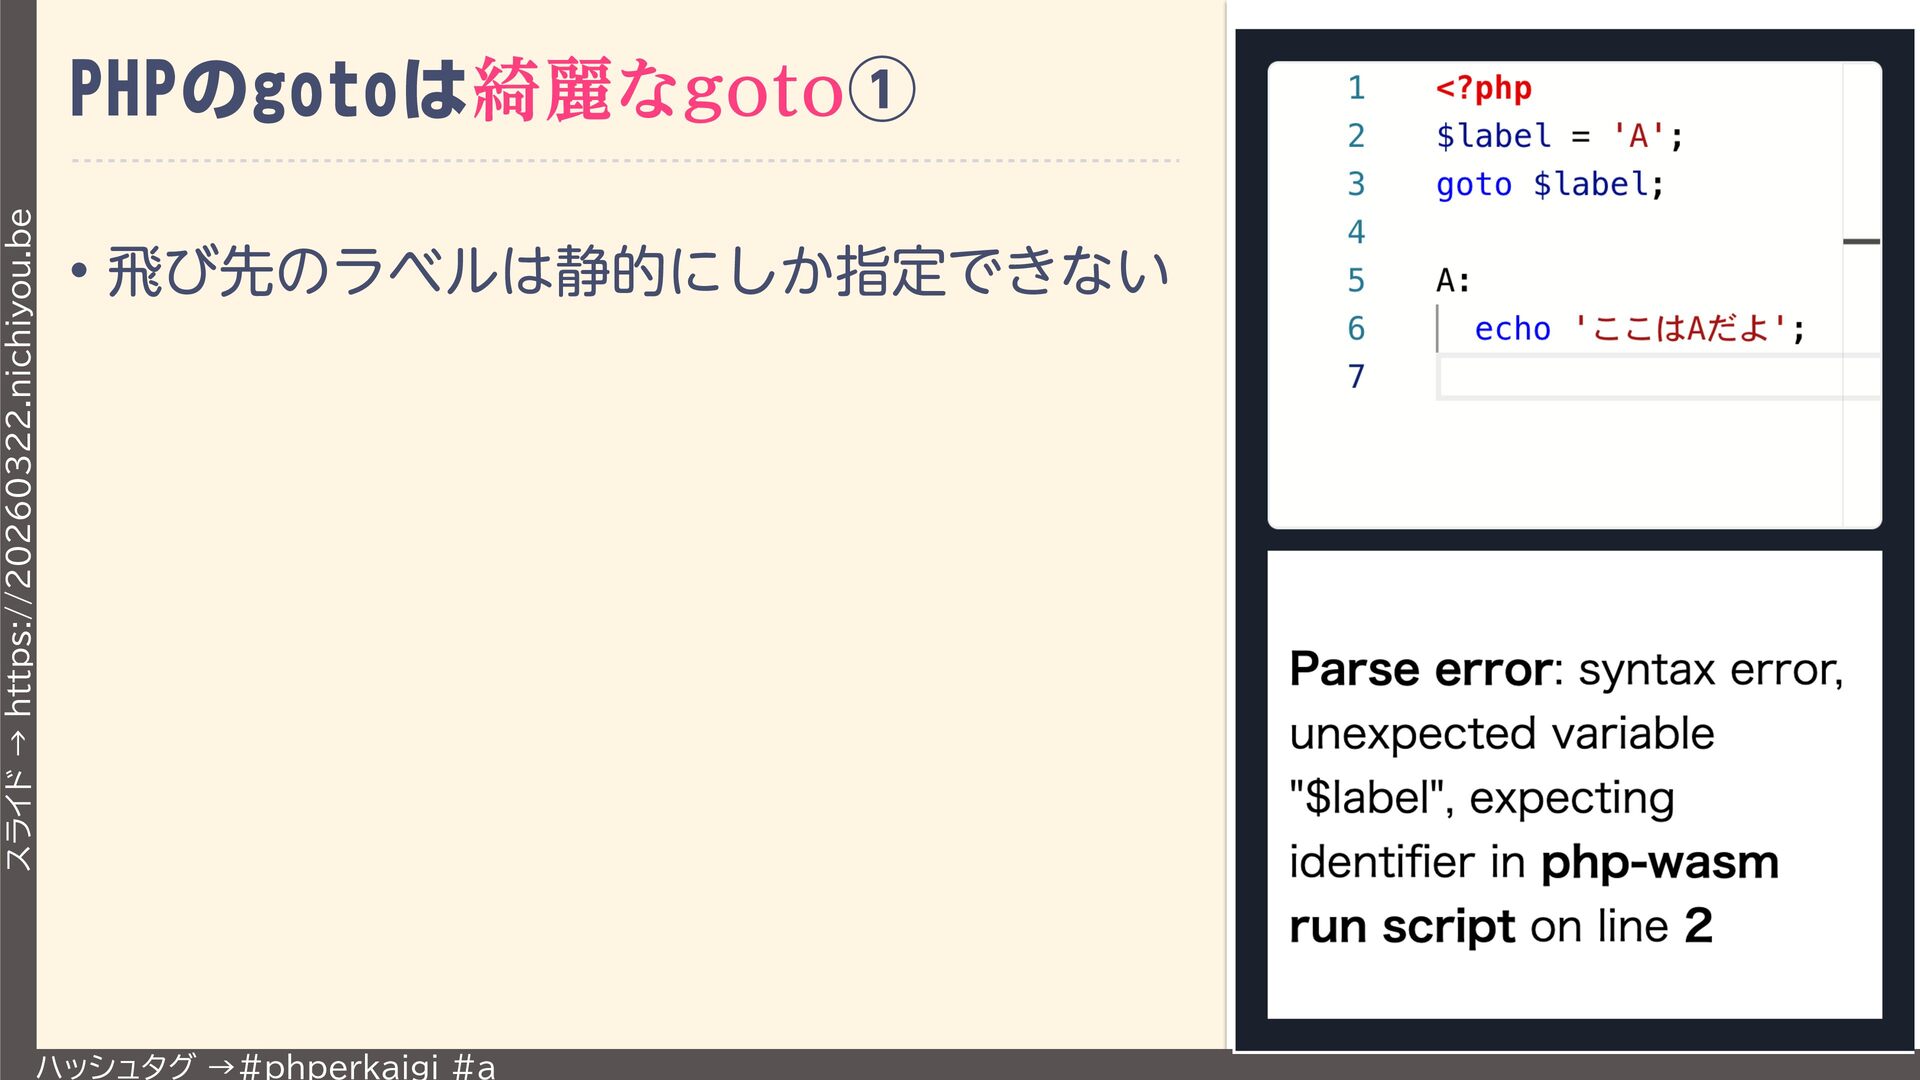The width and height of the screenshot is (1920, 1080).
Task: Click line number 3 in the gutter
Action: tap(1356, 184)
